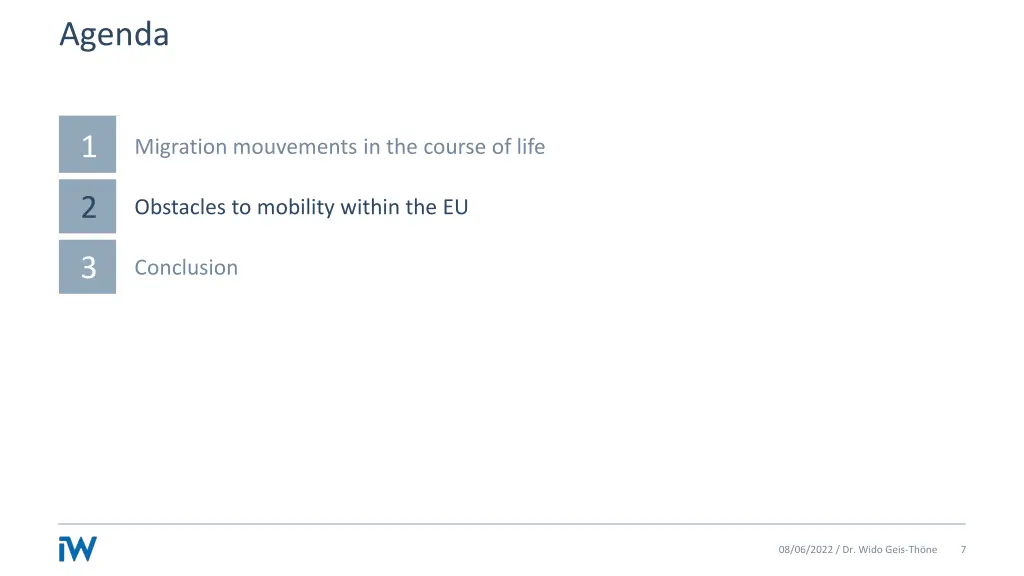Click the word Agenda's letter A
The width and height of the screenshot is (1024, 576).
click(69, 34)
